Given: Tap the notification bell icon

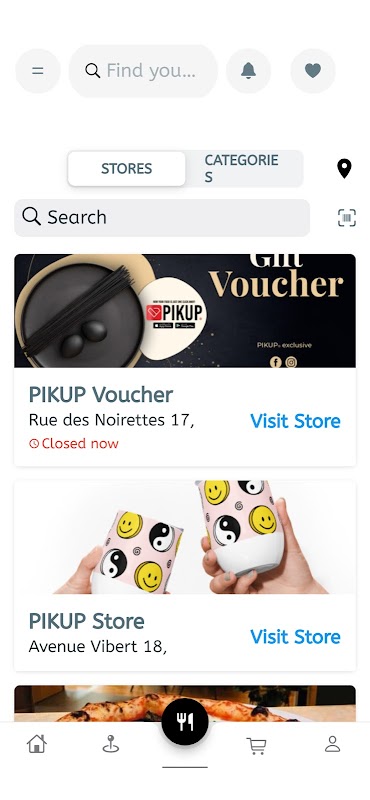Looking at the screenshot, I should 249,71.
